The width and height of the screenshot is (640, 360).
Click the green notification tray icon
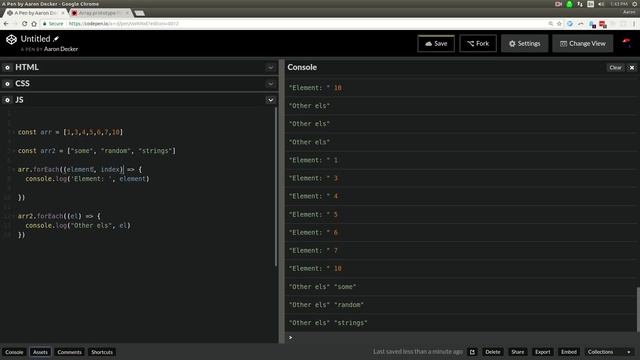click(569, 4)
